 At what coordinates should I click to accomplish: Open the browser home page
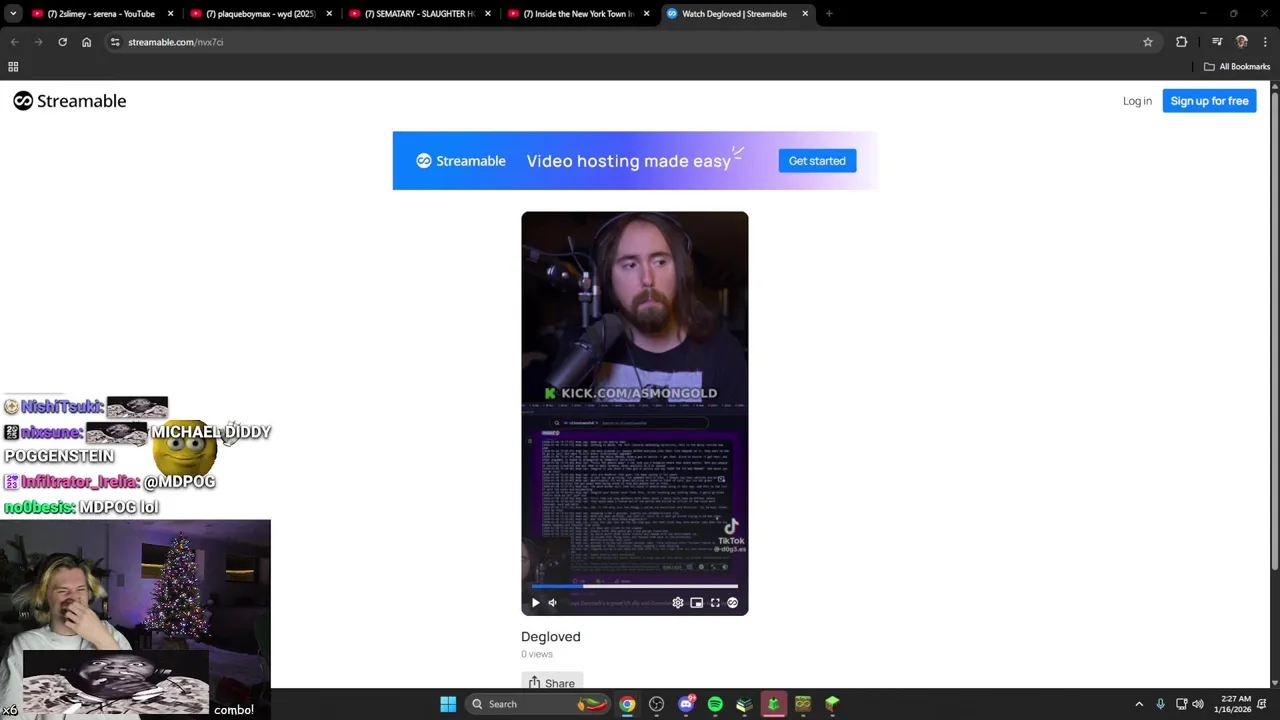click(x=86, y=42)
